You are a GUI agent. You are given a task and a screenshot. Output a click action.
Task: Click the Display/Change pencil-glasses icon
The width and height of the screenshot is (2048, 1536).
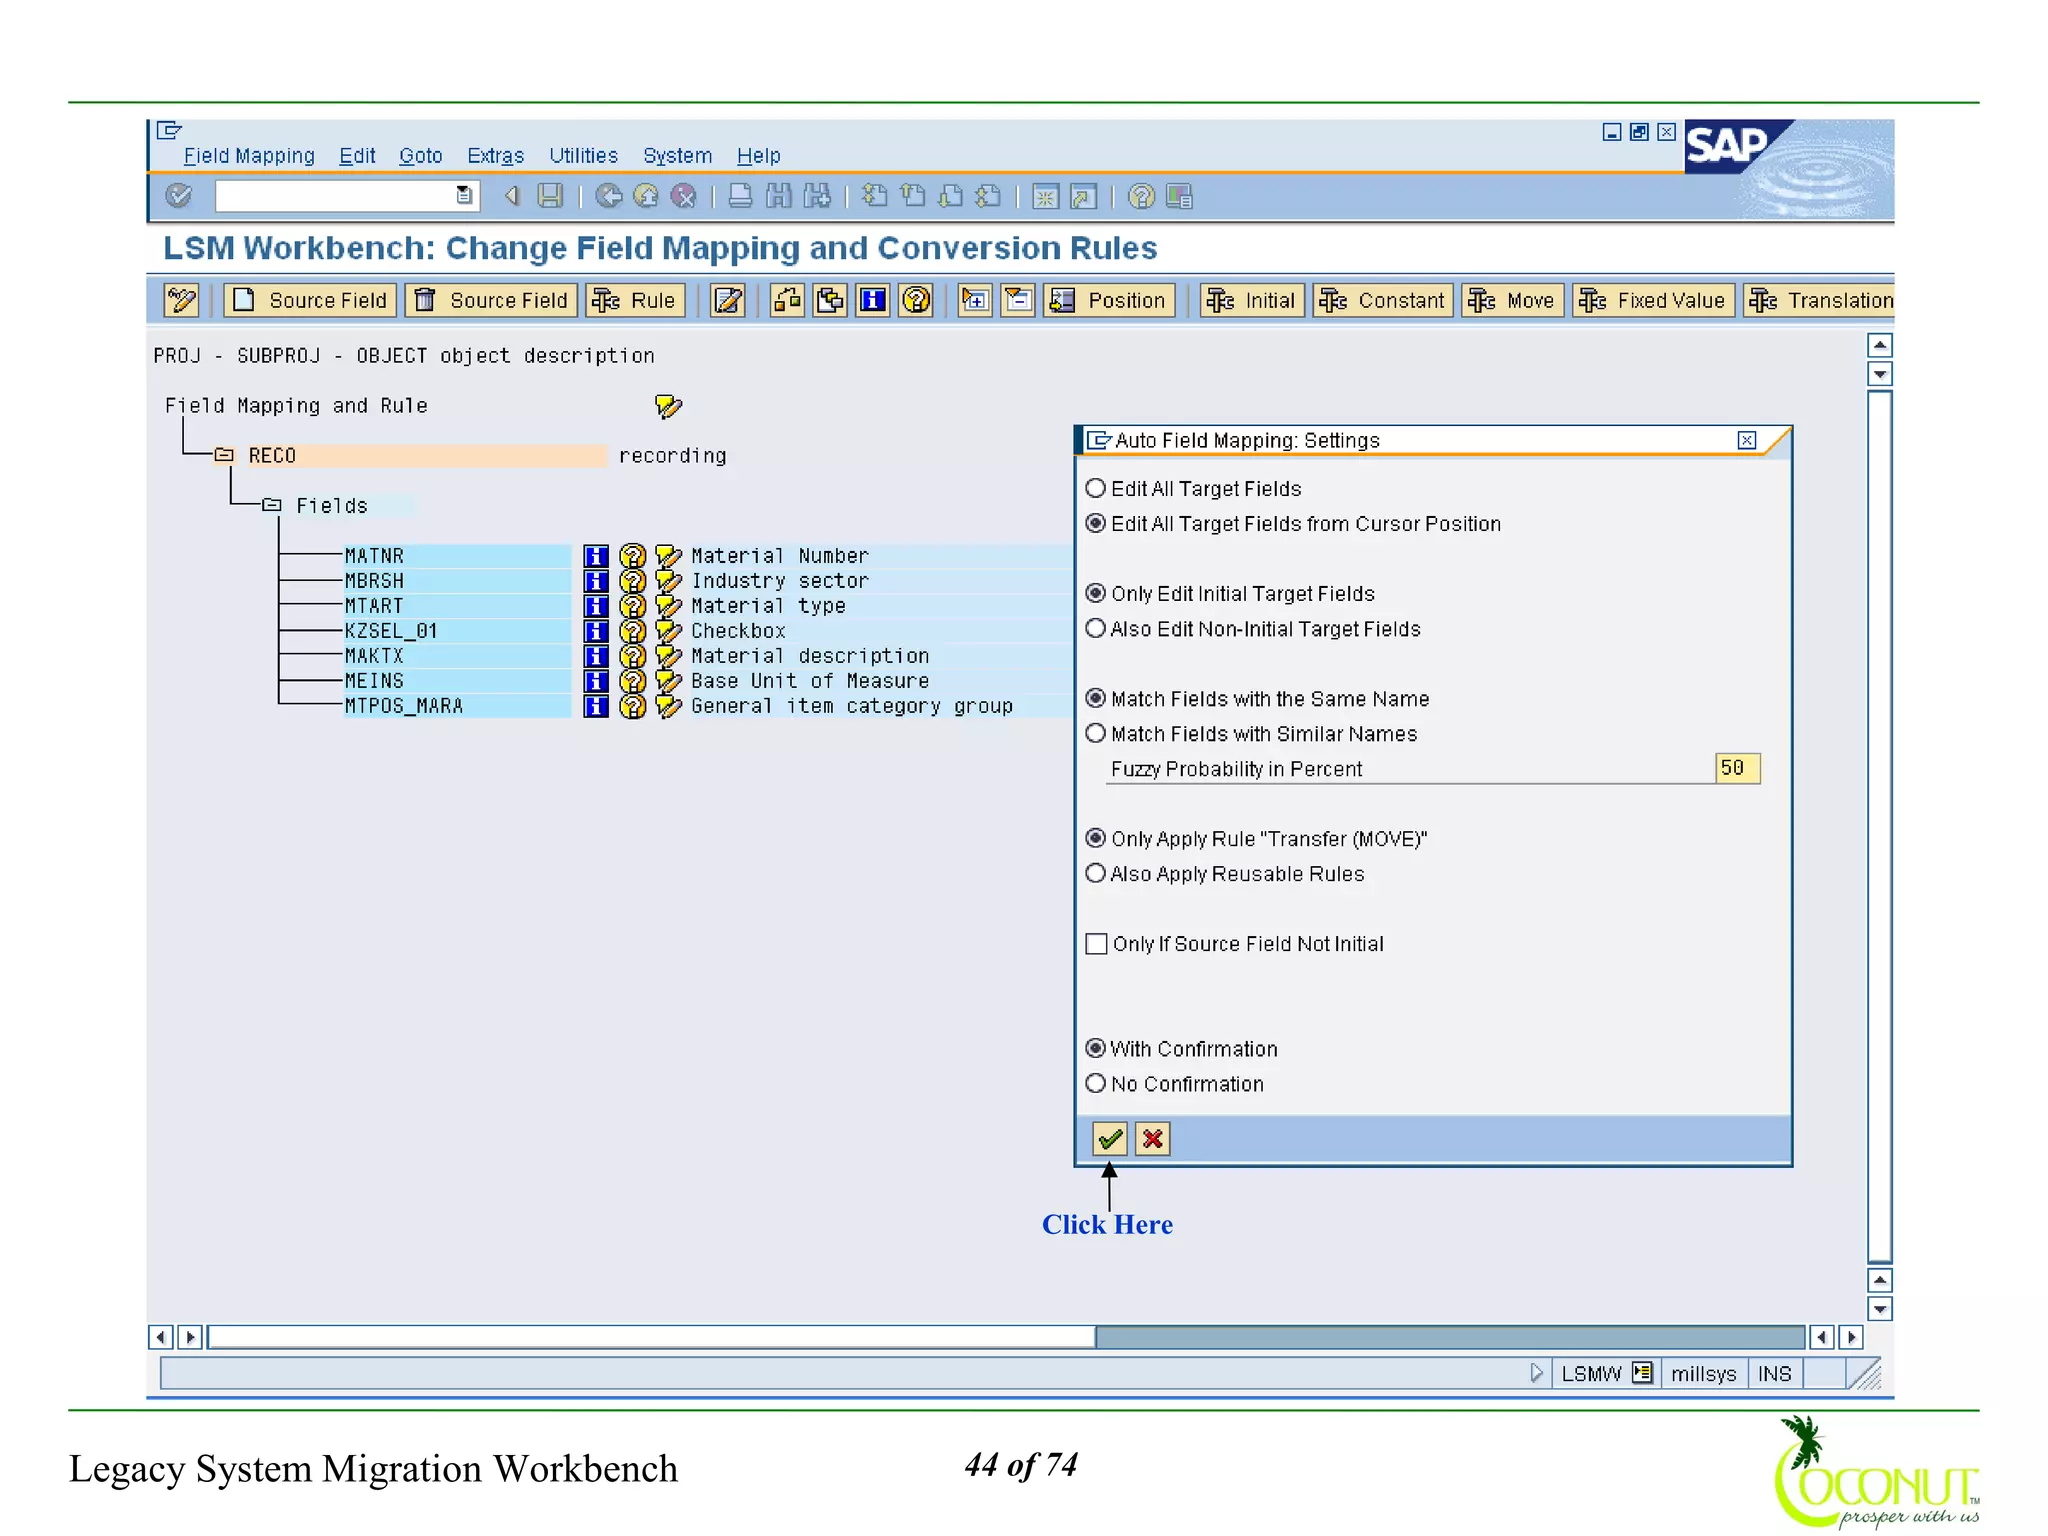(181, 300)
